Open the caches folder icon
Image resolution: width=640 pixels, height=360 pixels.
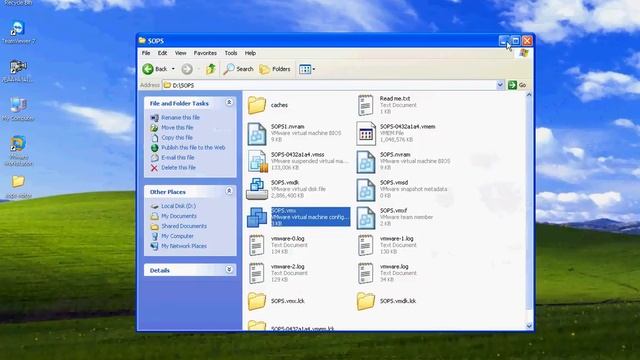[x=257, y=105]
